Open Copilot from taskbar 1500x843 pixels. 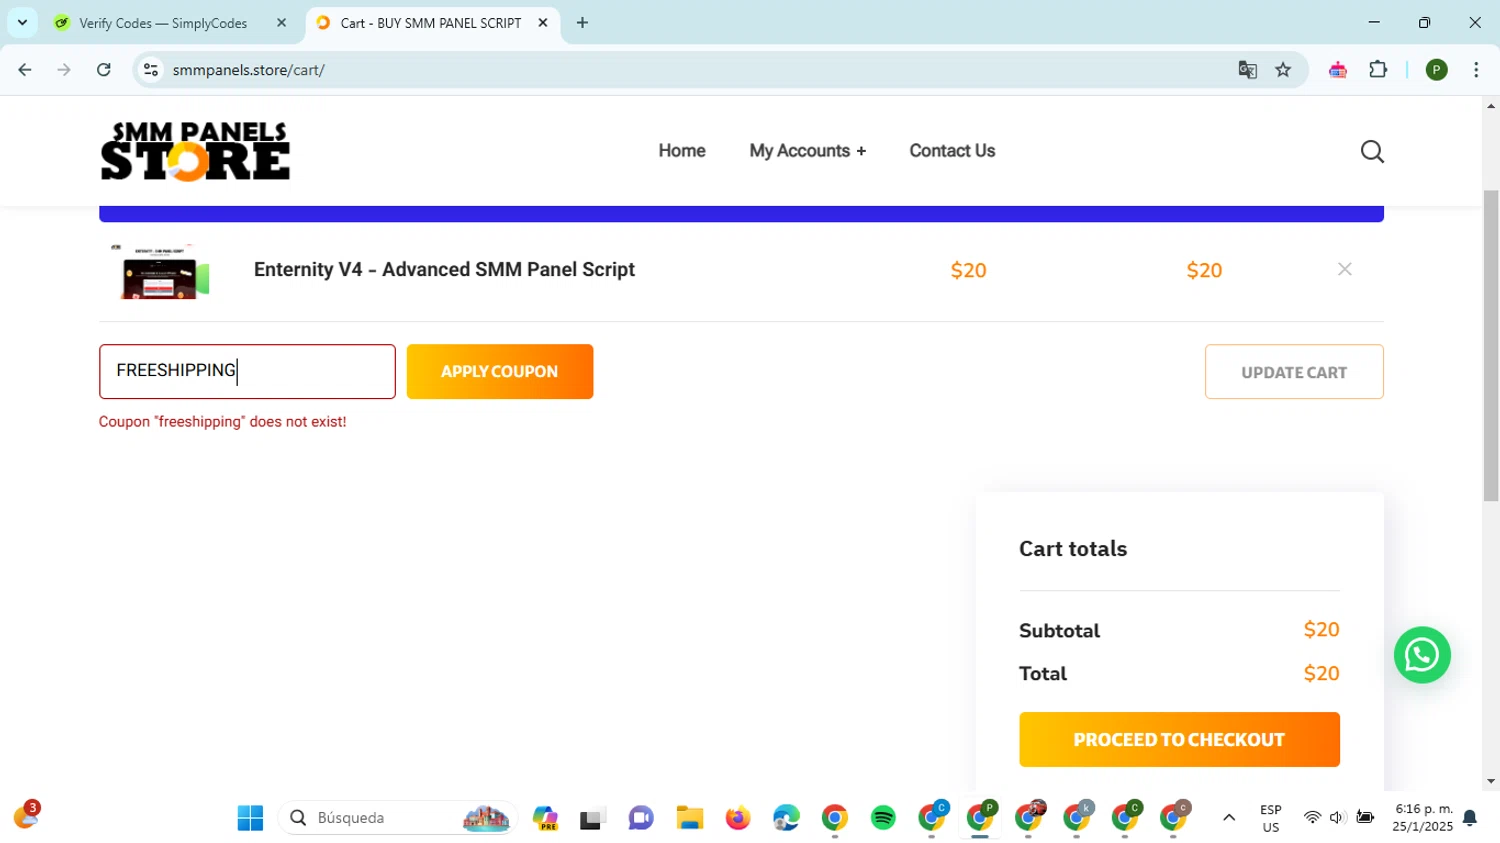(x=545, y=818)
